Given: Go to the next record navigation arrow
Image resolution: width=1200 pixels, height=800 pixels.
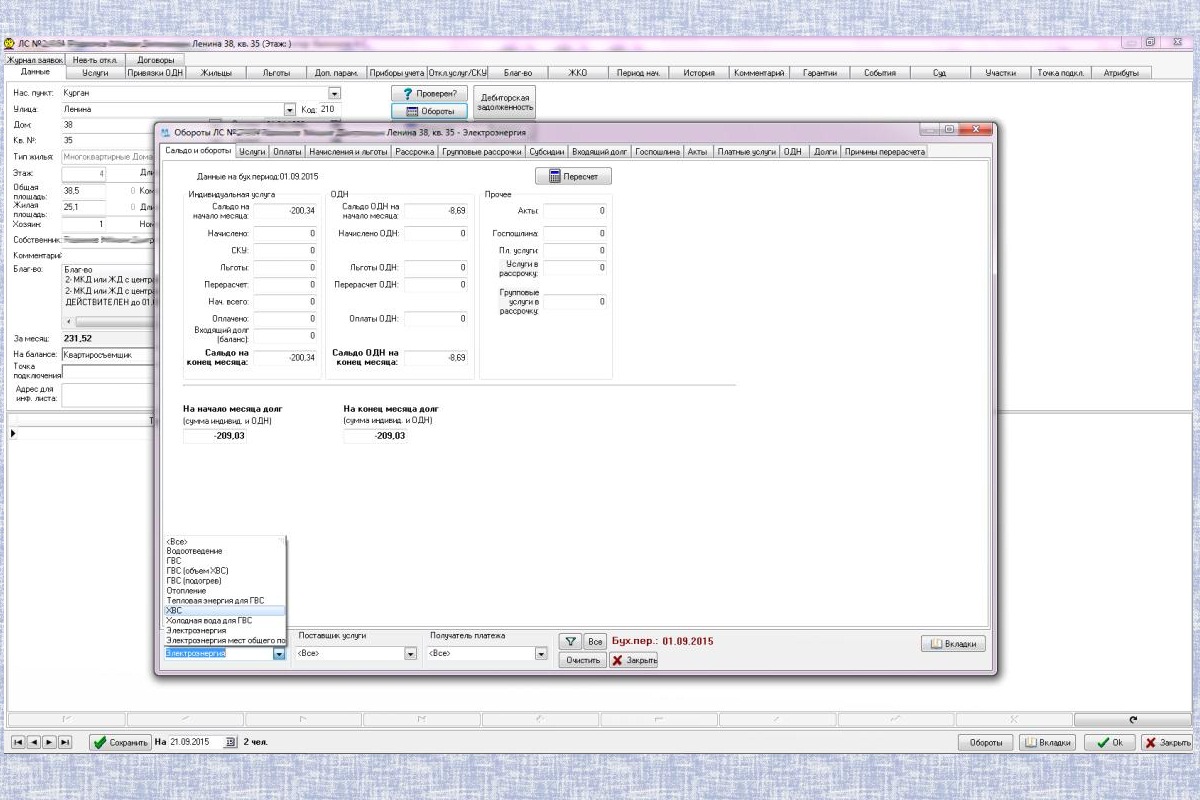Looking at the screenshot, I should [x=49, y=742].
